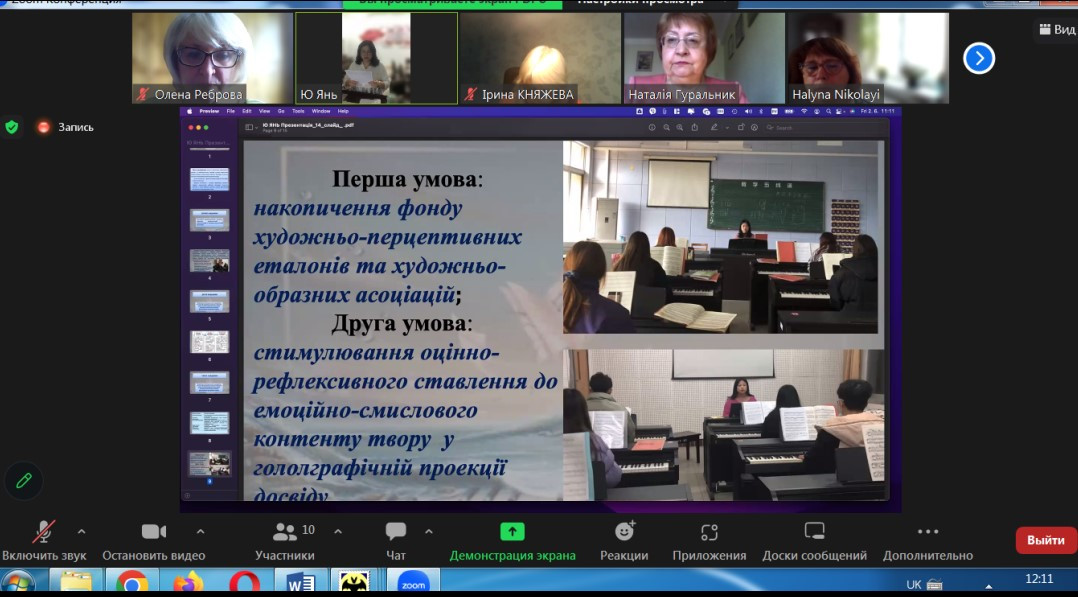Click markup pen icon in Preview toolbar
Screen dimensions: 1078x597
(x=714, y=127)
